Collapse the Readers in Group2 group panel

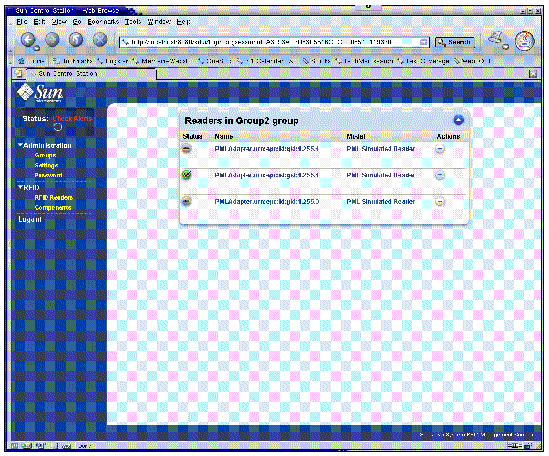pos(458,120)
